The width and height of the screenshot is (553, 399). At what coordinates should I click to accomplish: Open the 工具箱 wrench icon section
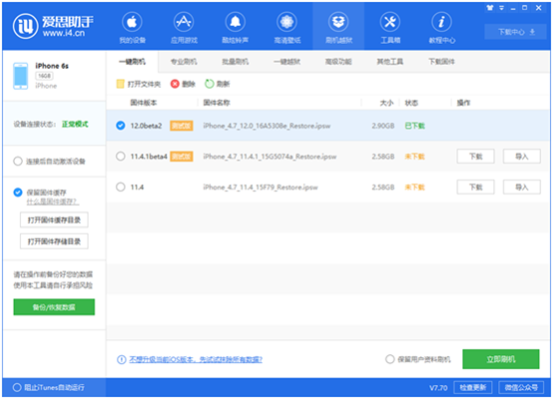(390, 28)
